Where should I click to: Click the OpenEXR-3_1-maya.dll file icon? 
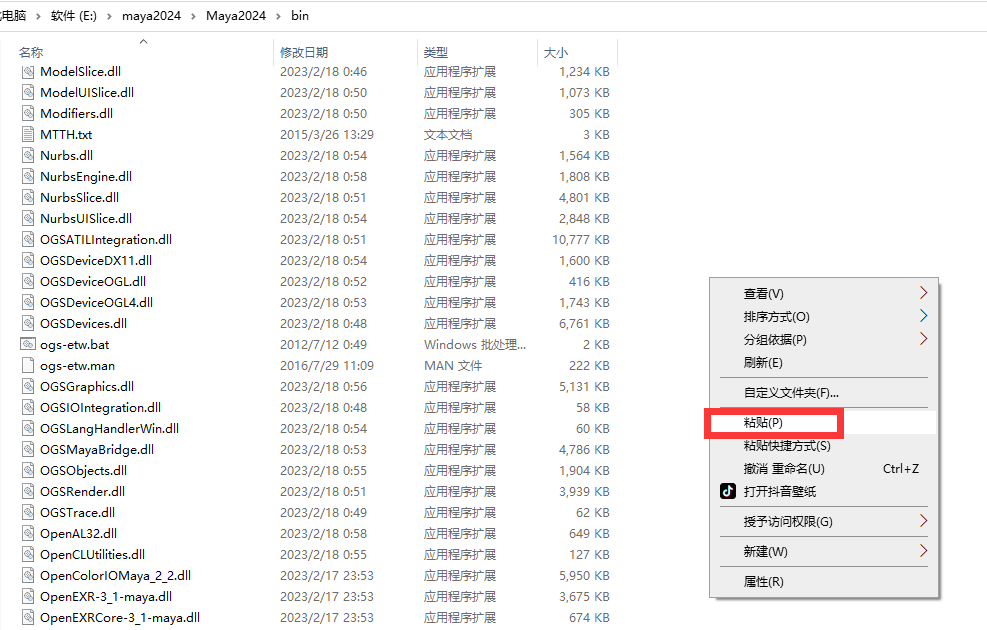28,597
